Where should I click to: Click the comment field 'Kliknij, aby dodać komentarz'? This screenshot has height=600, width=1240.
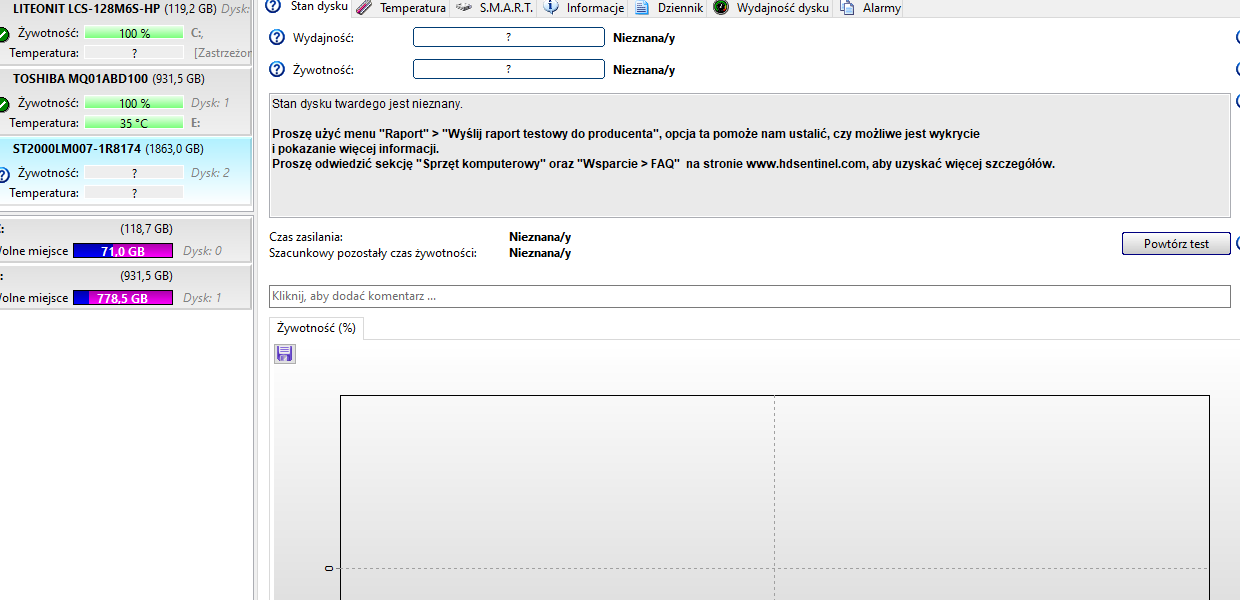750,296
